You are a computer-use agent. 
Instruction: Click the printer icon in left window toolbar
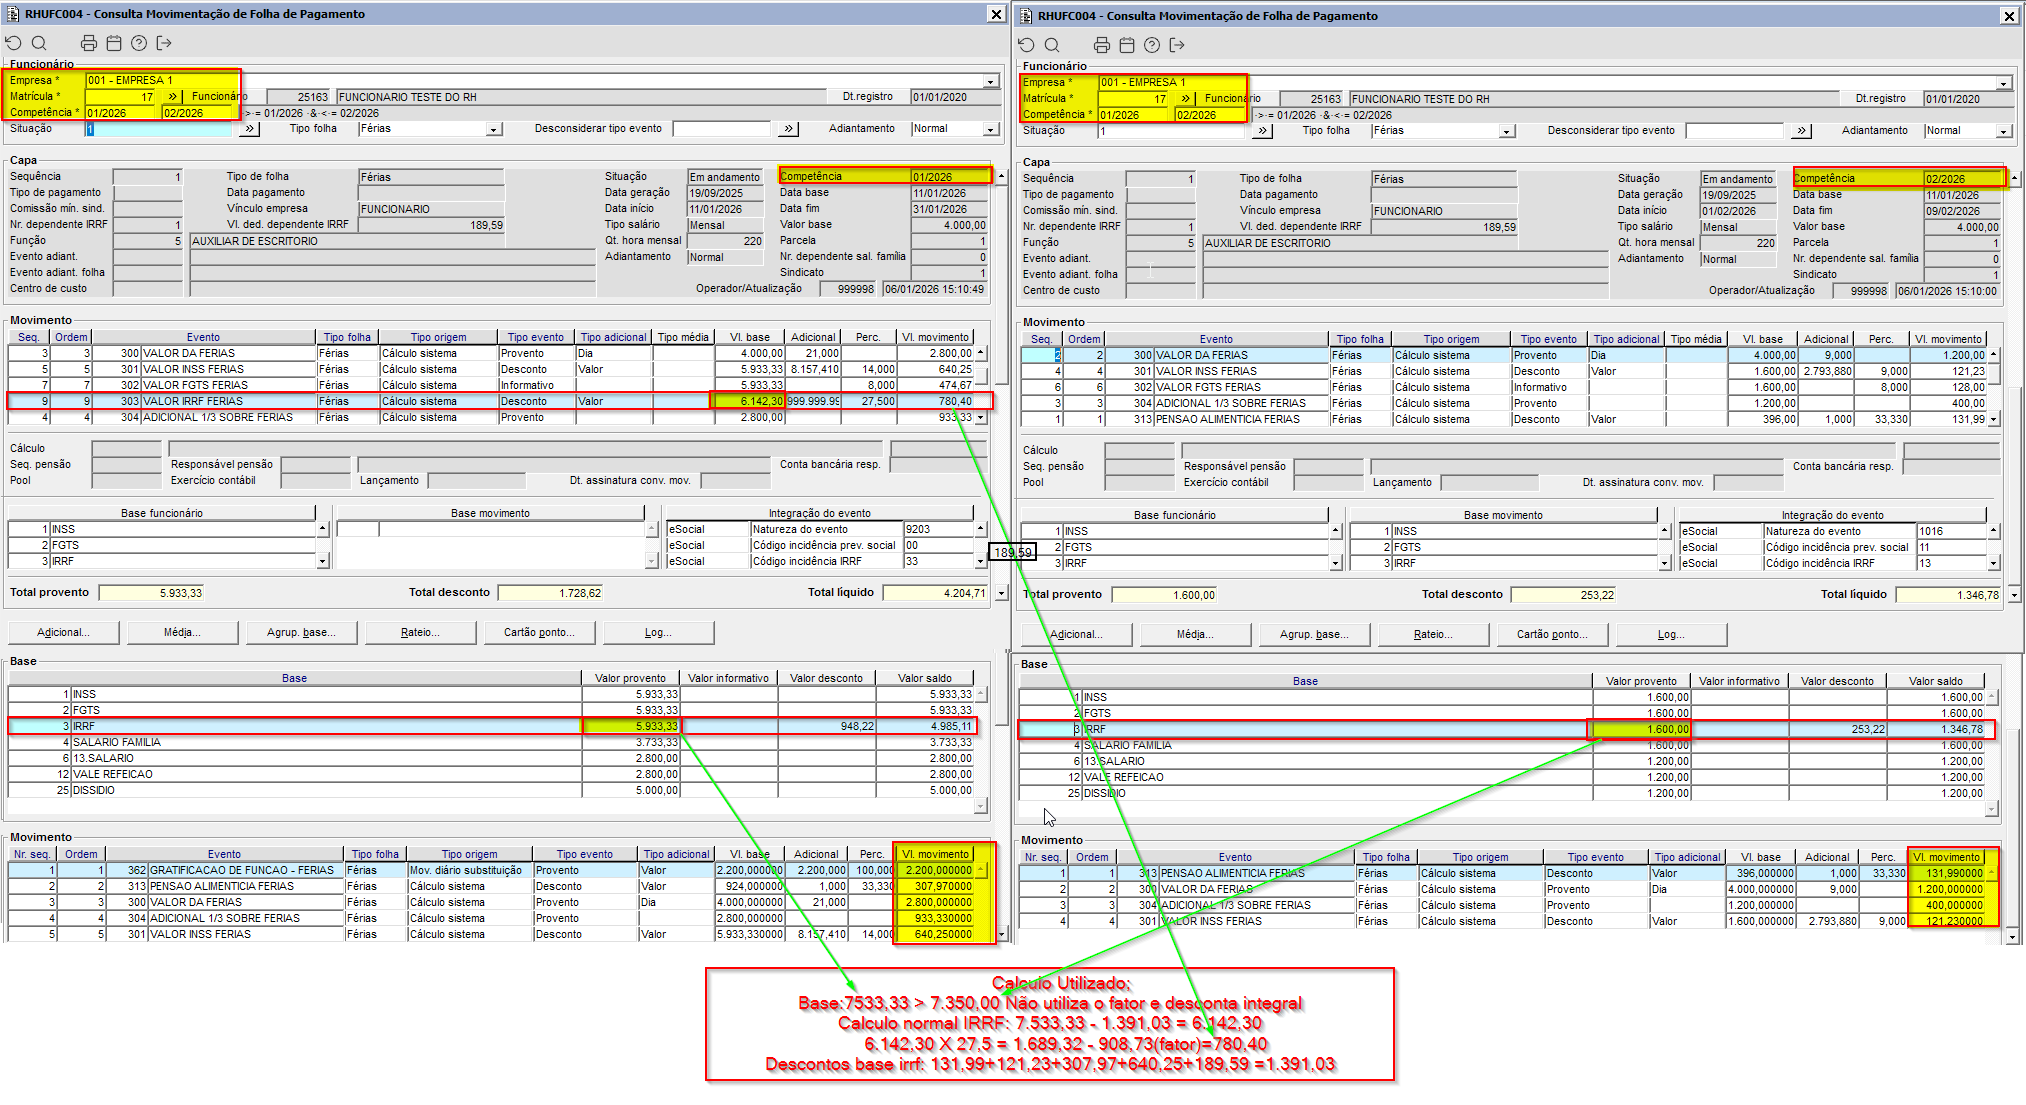click(89, 43)
